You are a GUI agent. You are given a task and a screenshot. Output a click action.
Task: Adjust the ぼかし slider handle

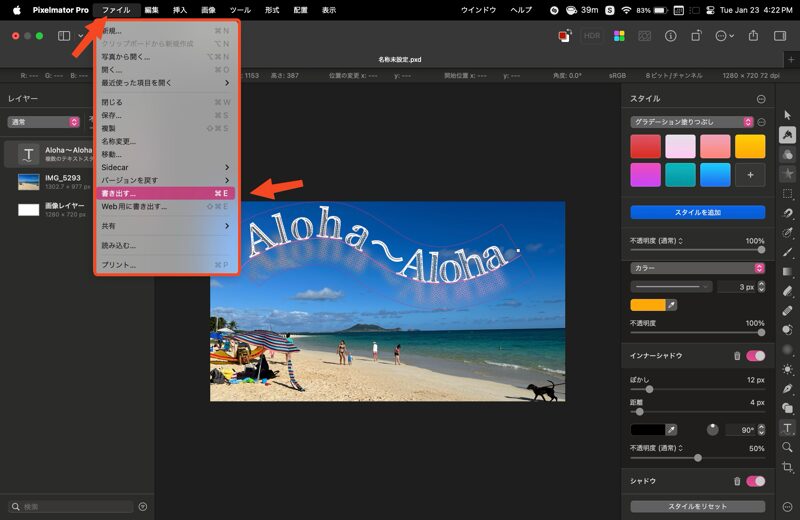[649, 389]
